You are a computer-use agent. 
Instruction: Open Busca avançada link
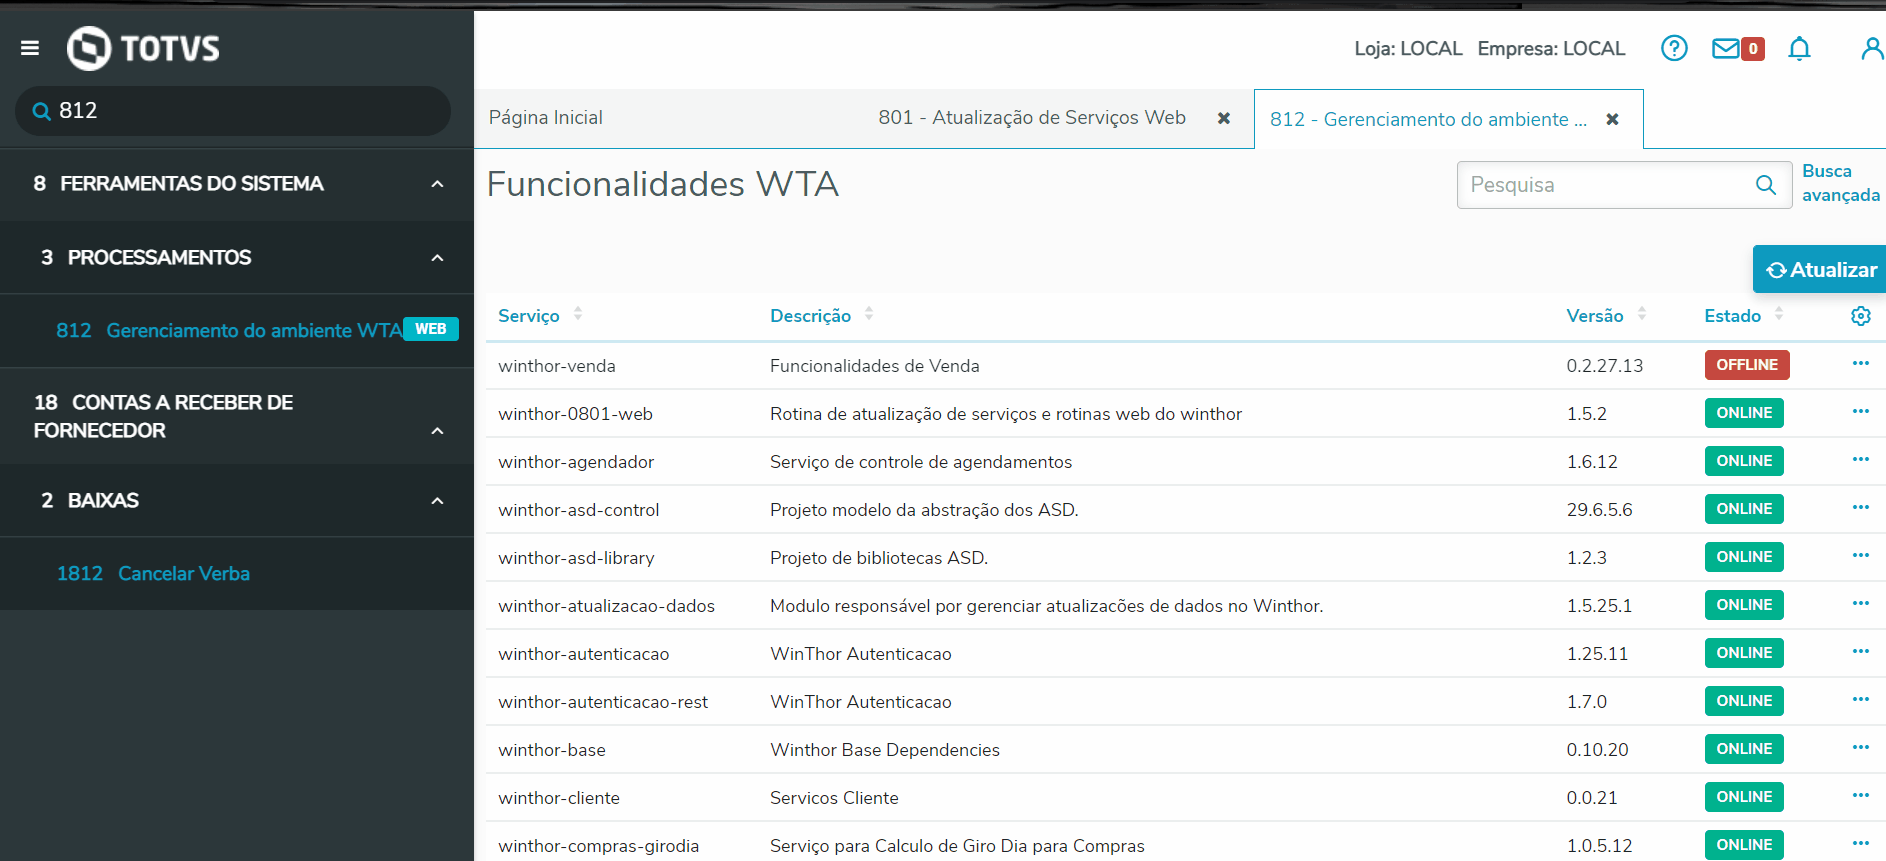point(1841,183)
